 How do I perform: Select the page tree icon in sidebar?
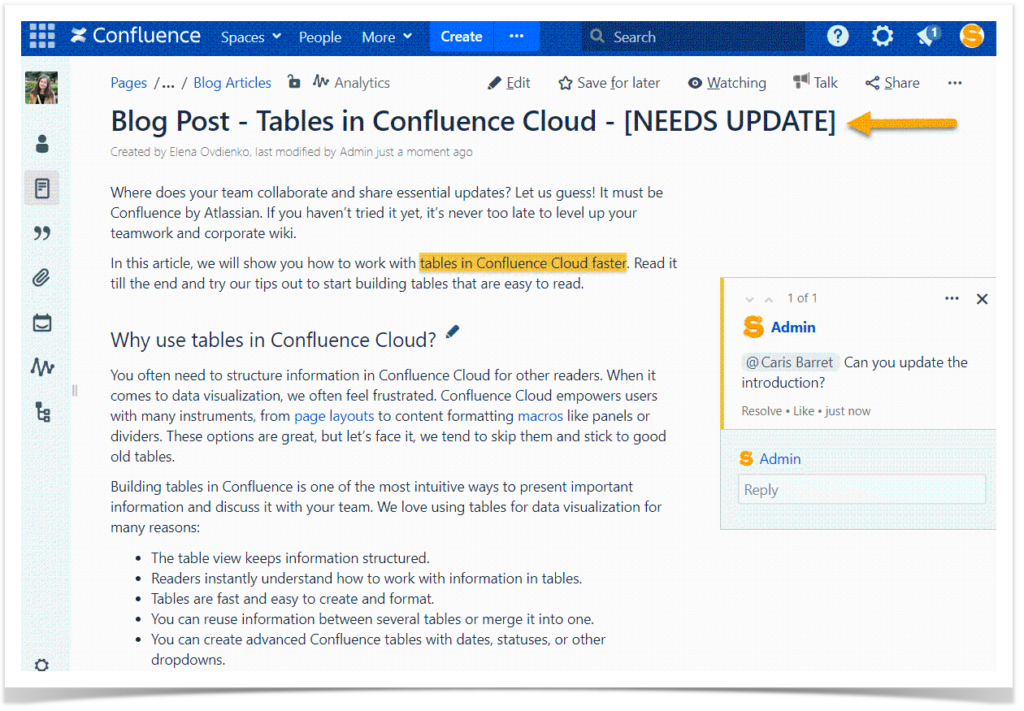coord(41,412)
